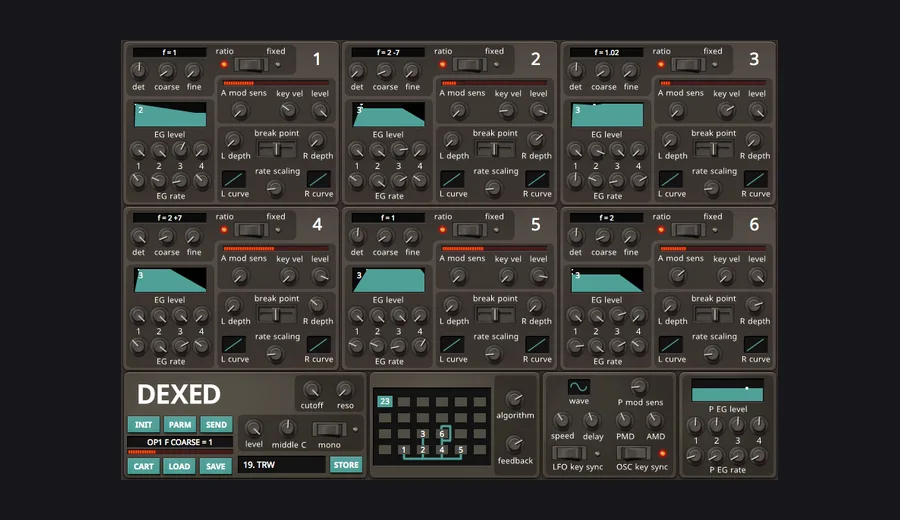Image resolution: width=900 pixels, height=520 pixels.
Task: Click the algorithm knob
Action: point(514,398)
